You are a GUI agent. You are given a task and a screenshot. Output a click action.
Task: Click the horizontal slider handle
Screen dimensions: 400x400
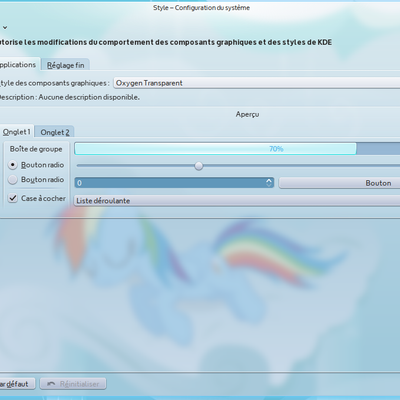pyautogui.click(x=199, y=166)
